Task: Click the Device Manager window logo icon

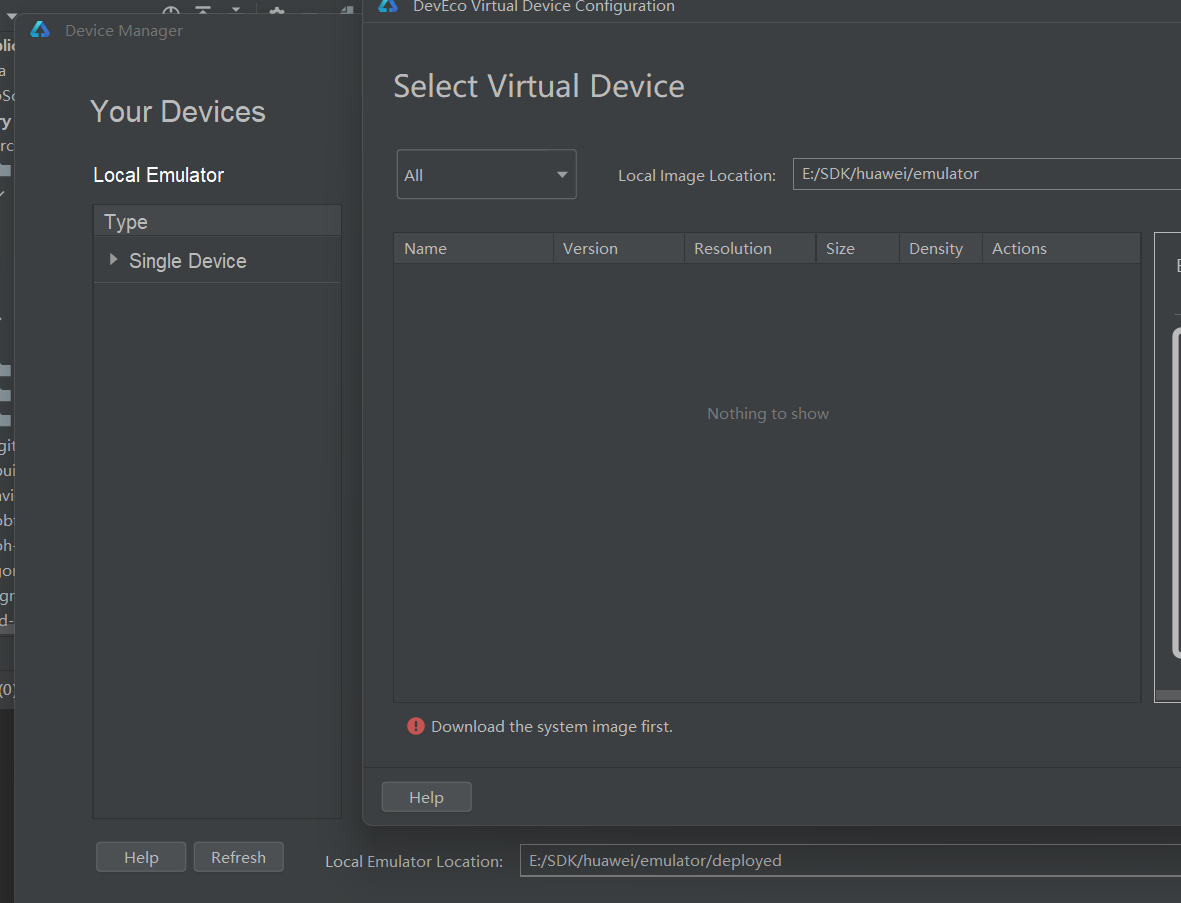Action: pyautogui.click(x=40, y=30)
